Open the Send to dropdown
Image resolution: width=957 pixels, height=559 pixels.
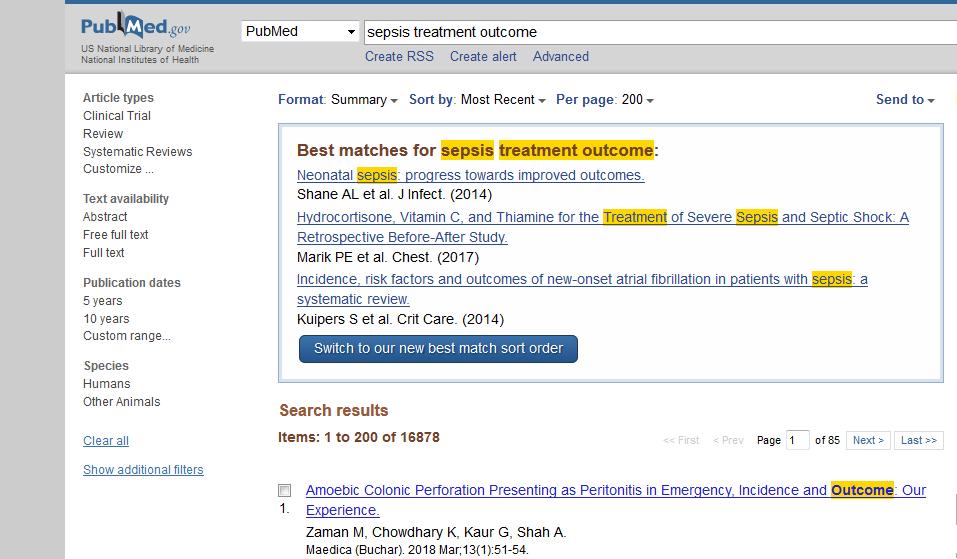(x=905, y=99)
